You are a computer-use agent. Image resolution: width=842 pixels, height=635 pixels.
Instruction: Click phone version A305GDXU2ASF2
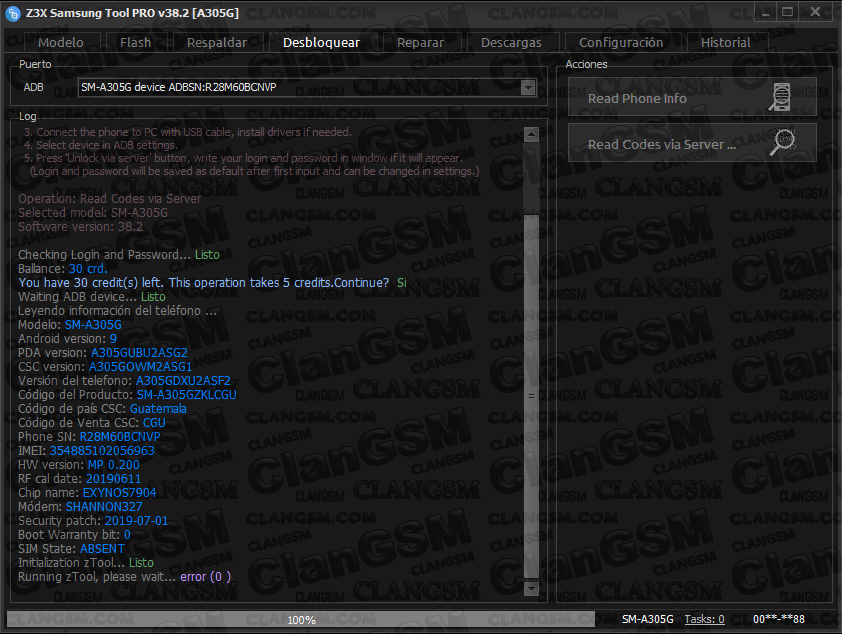183,381
